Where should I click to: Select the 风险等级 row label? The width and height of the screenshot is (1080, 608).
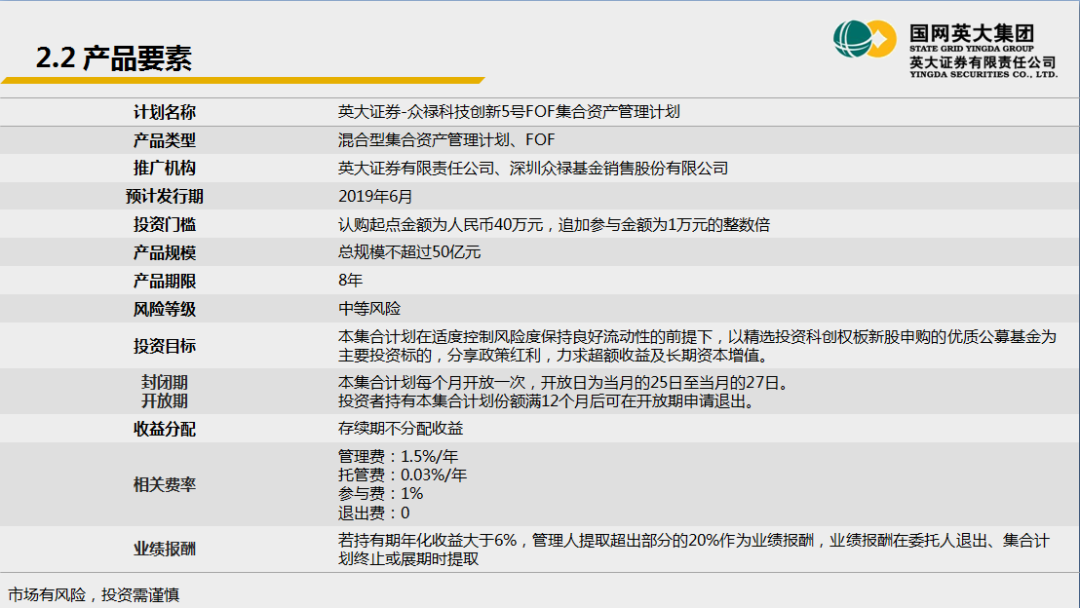(x=165, y=309)
